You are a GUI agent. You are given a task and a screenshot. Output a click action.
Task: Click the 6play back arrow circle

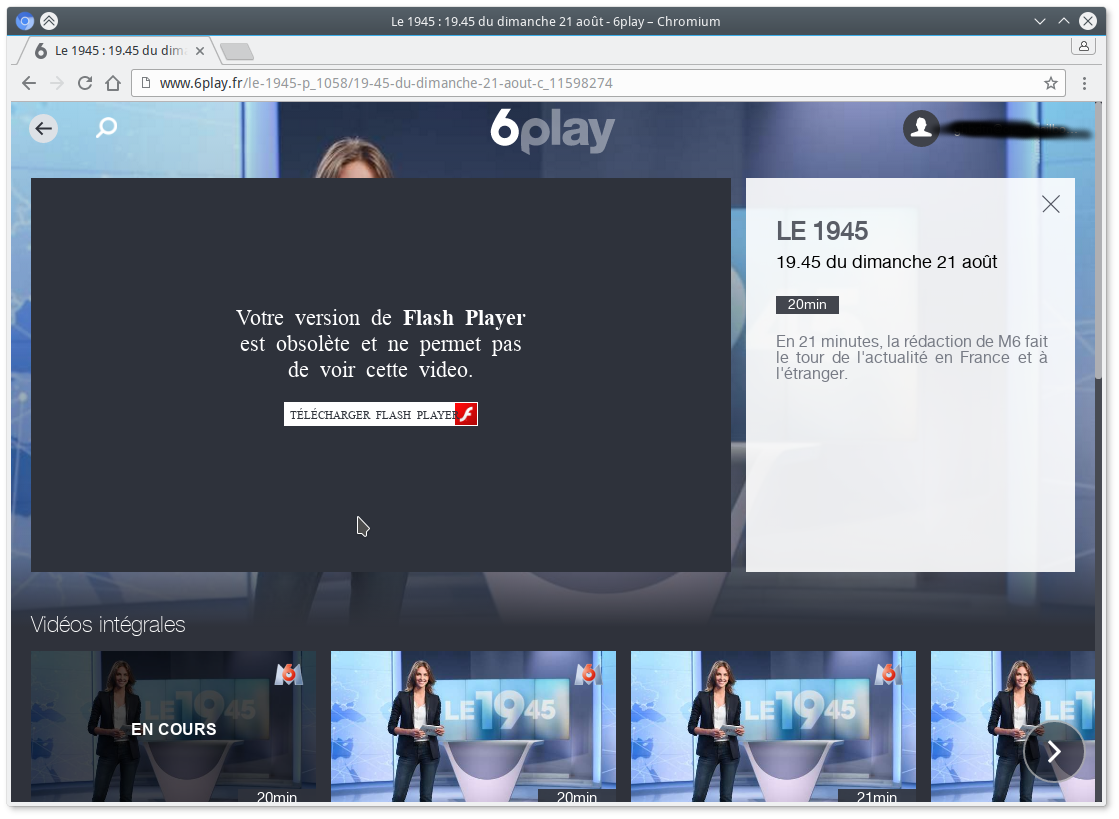pyautogui.click(x=44, y=128)
